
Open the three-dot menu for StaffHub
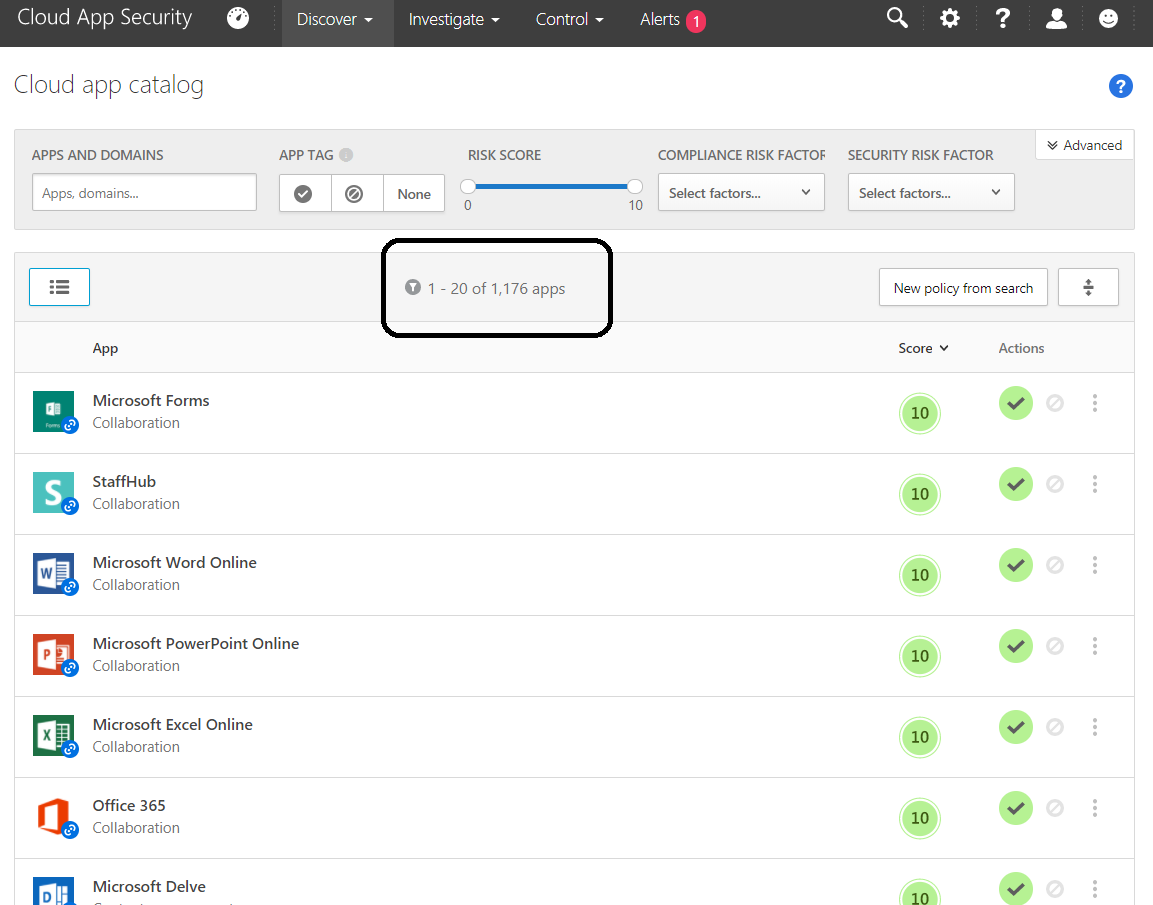[1095, 484]
